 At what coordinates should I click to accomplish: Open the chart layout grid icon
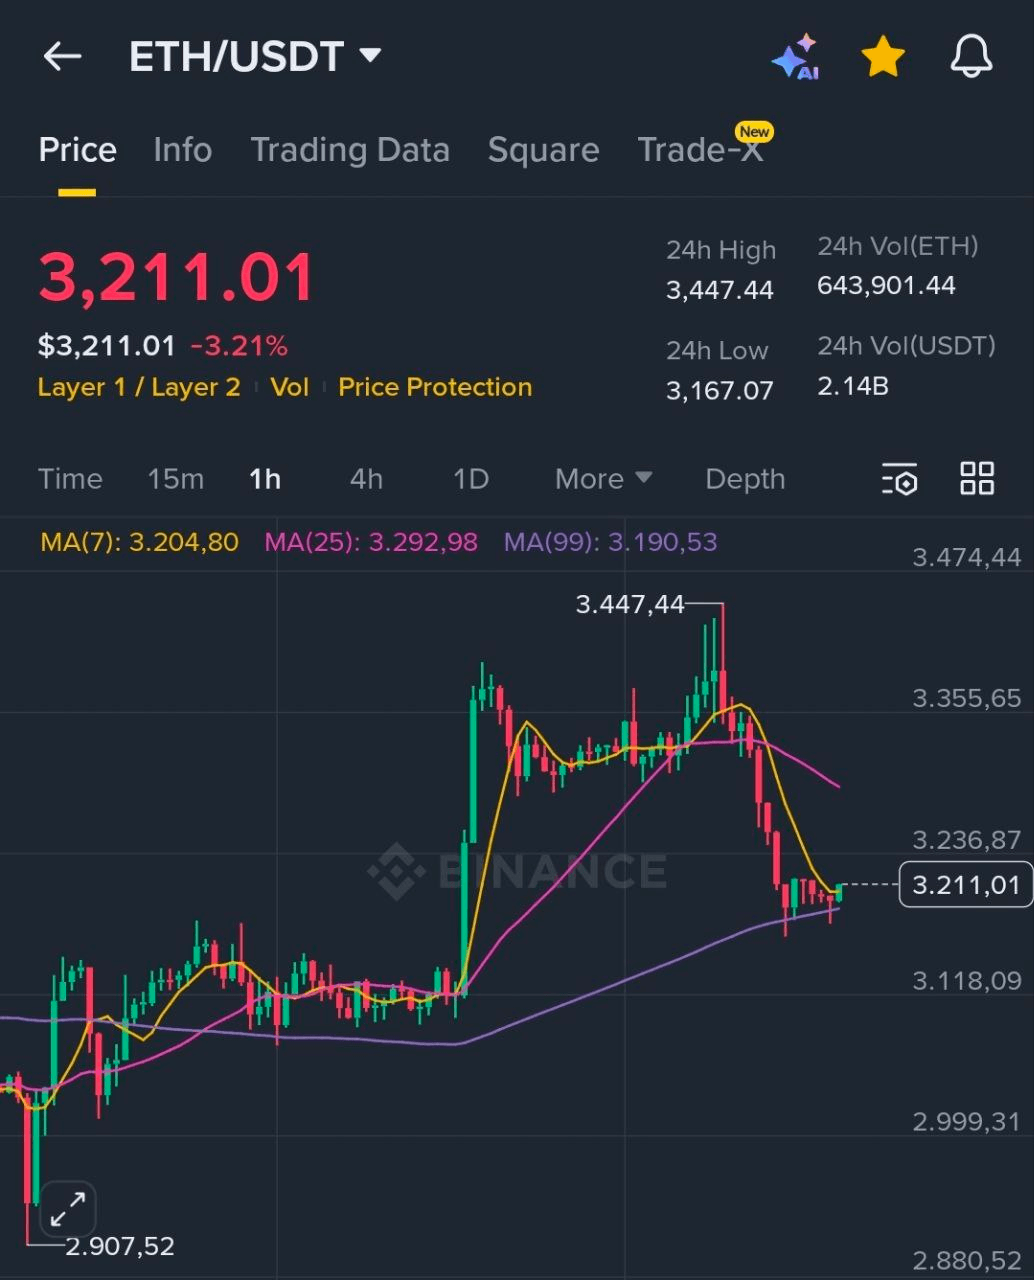[977, 479]
